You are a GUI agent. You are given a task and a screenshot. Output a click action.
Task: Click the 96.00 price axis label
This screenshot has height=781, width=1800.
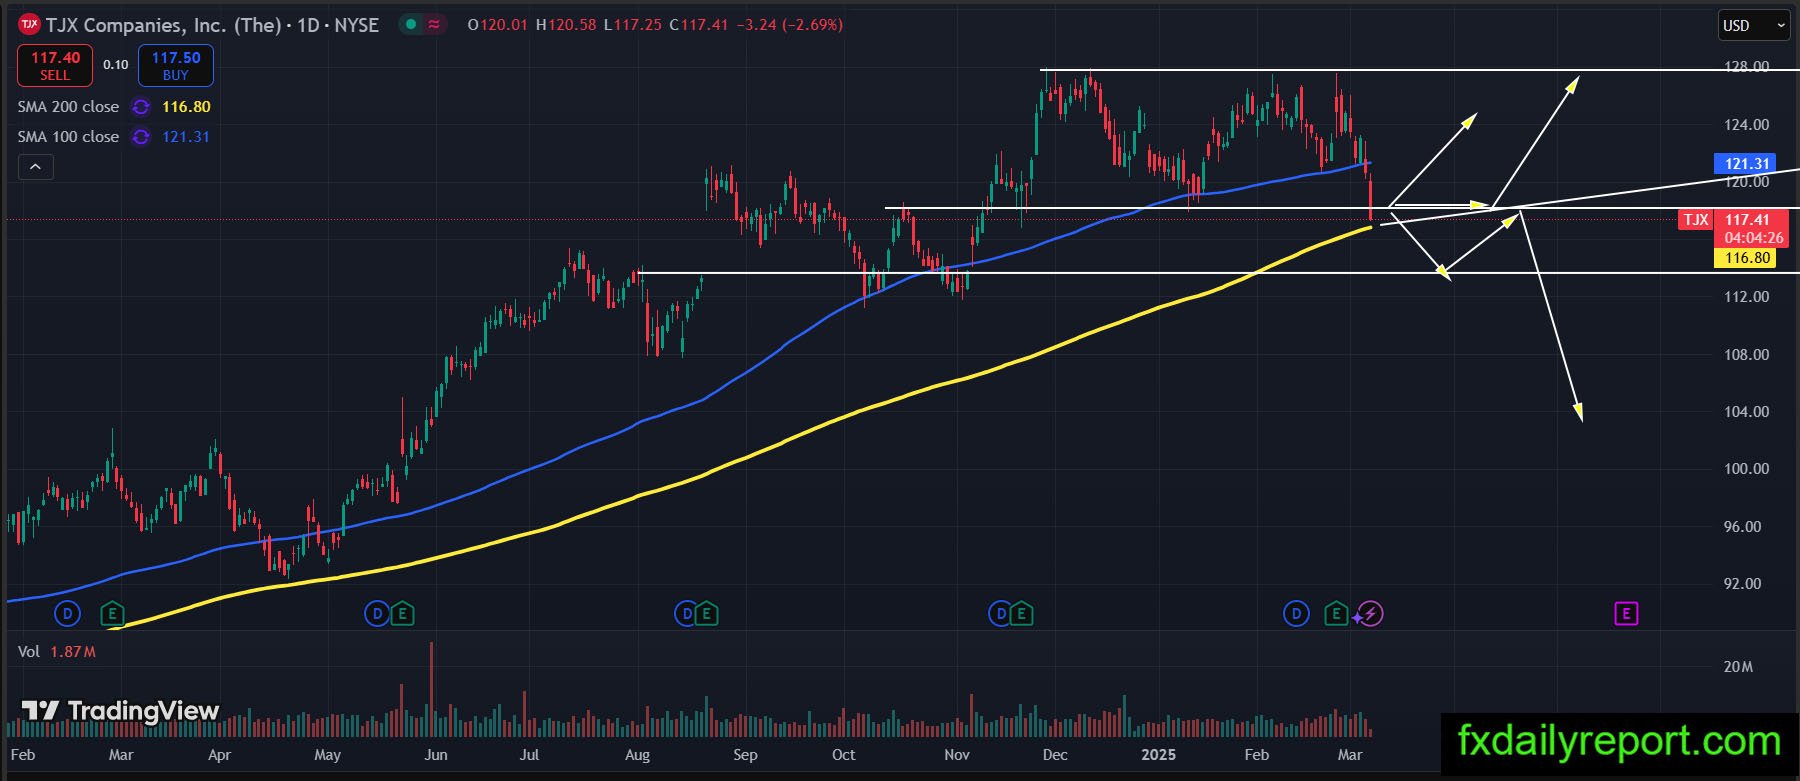pyautogui.click(x=1743, y=527)
